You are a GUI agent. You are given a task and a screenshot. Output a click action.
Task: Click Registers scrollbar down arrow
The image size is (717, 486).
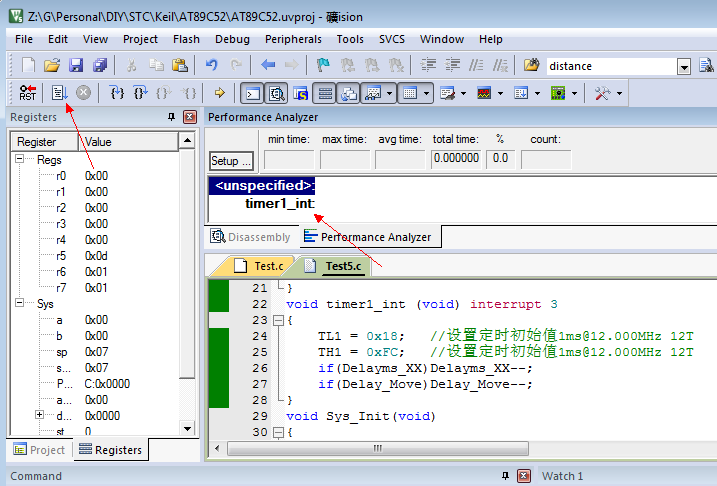coord(187,429)
